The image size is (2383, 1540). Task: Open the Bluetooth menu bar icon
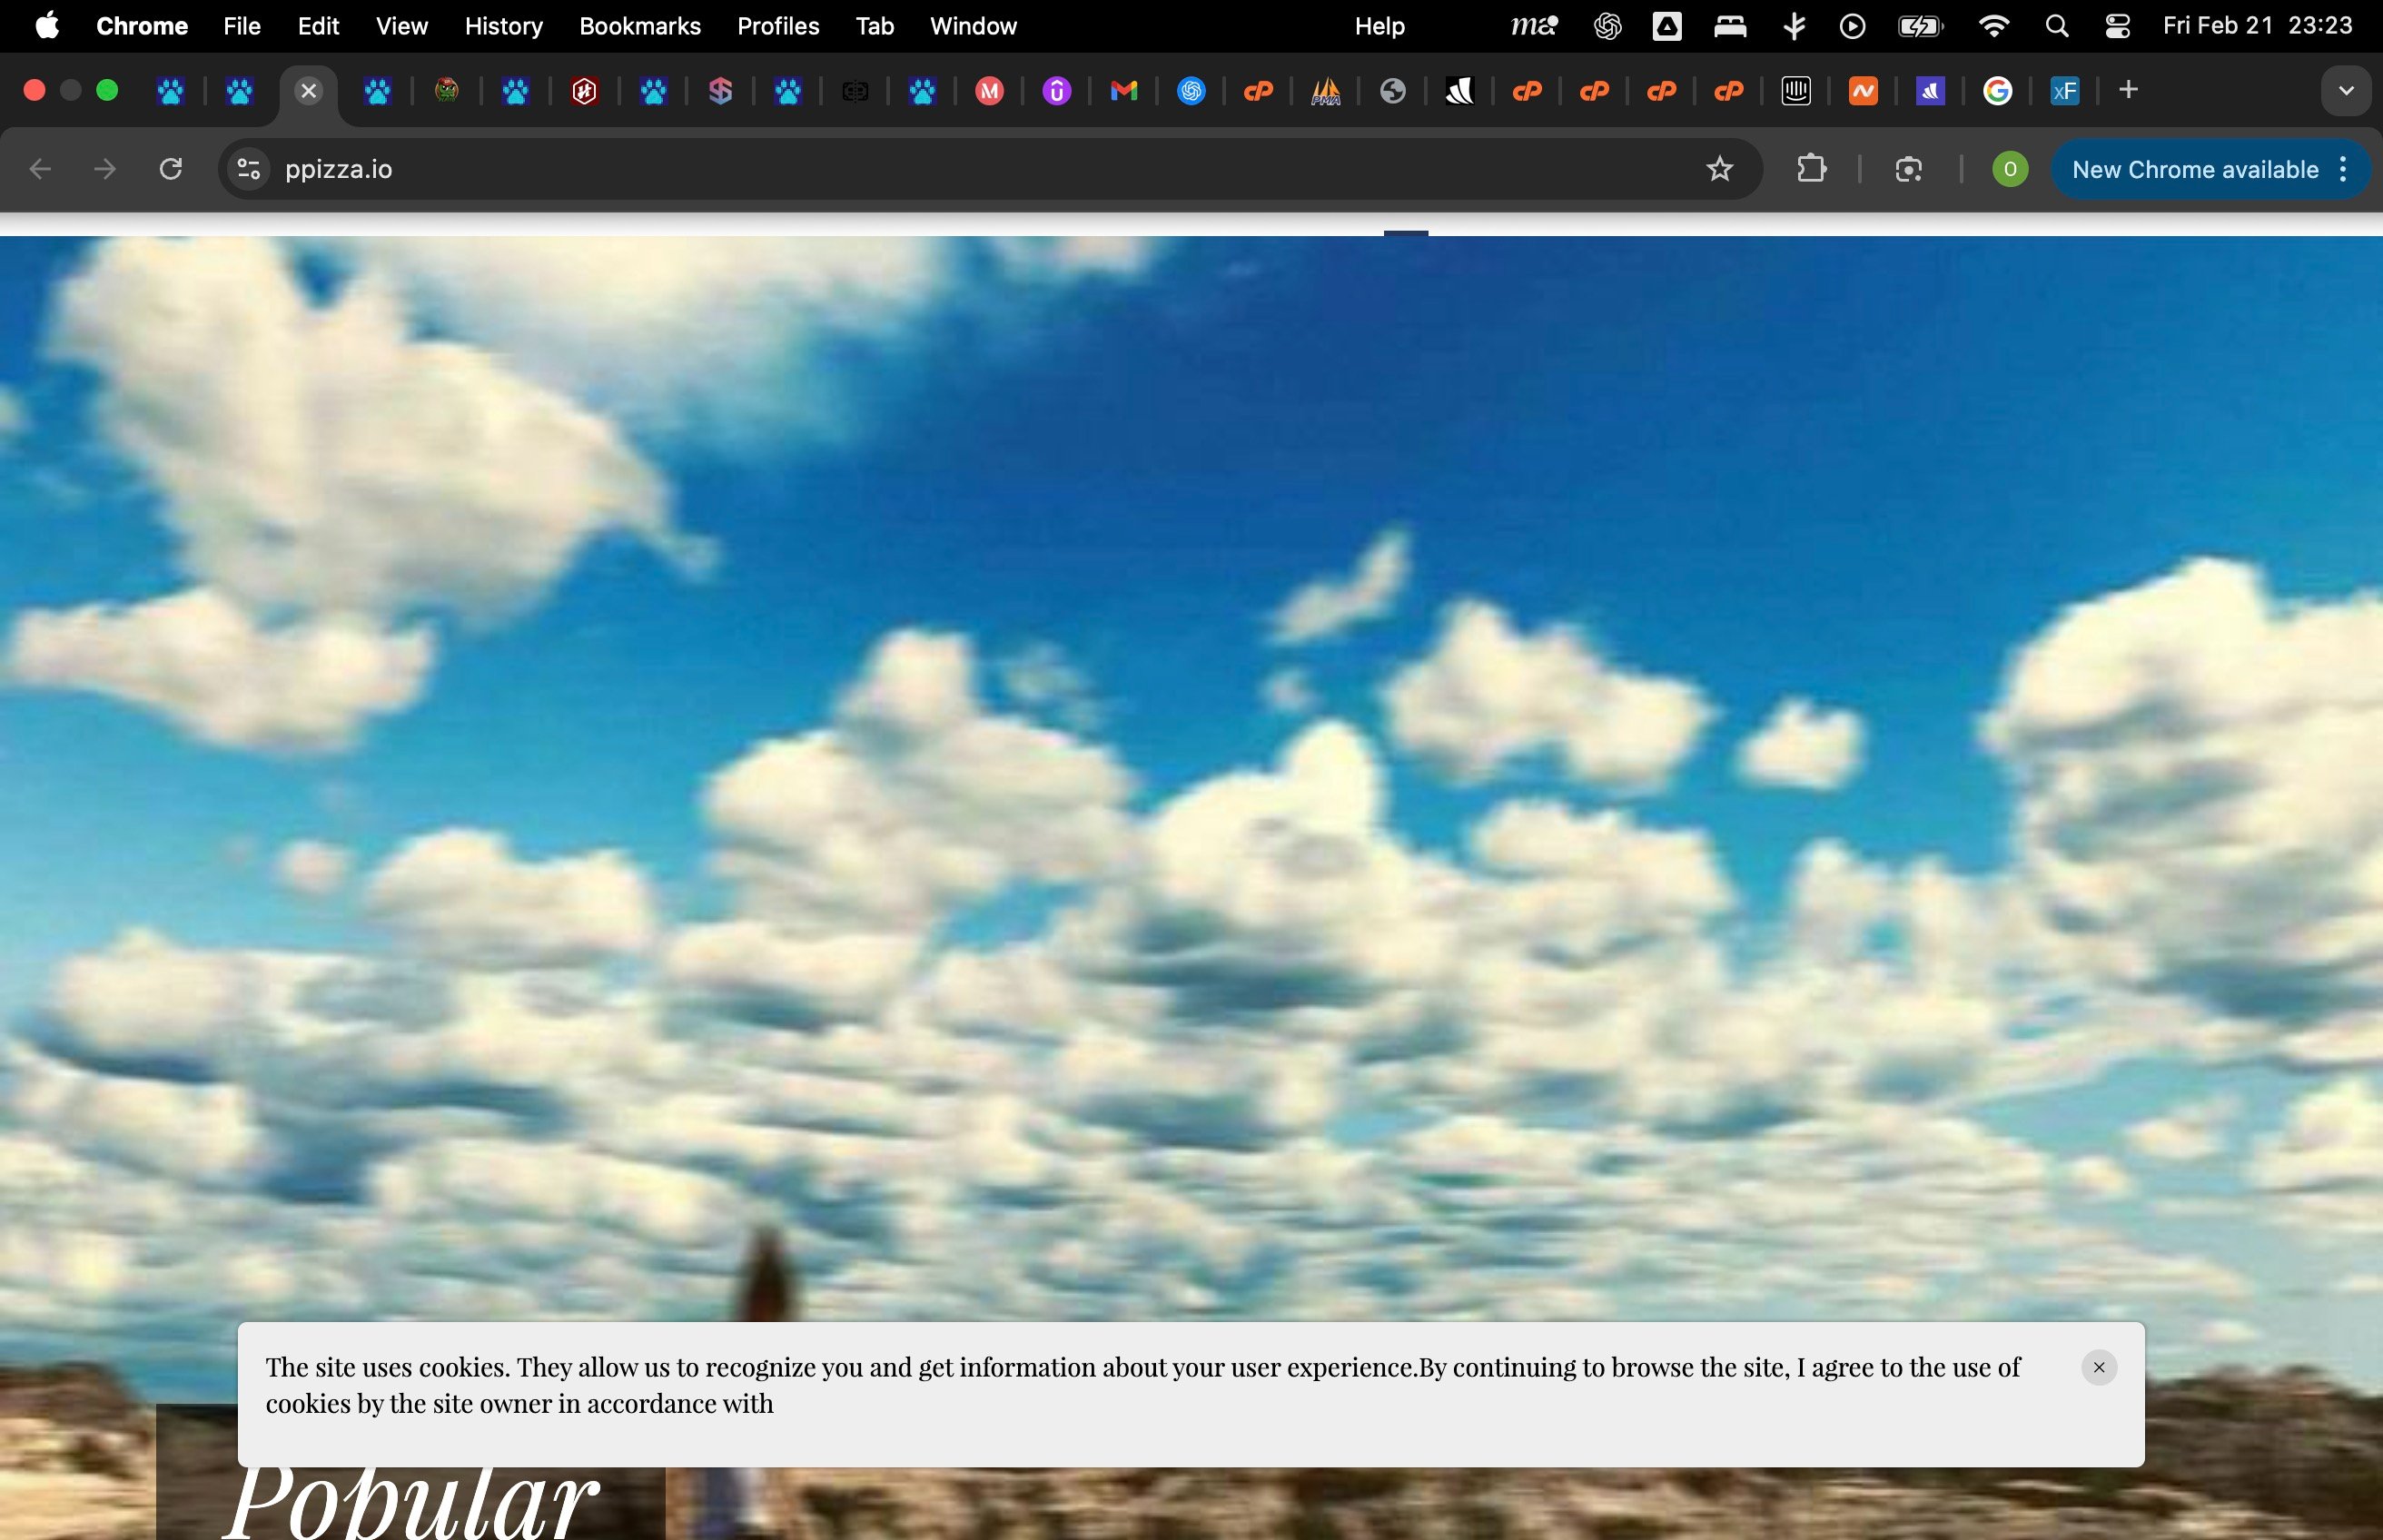pos(1795,26)
